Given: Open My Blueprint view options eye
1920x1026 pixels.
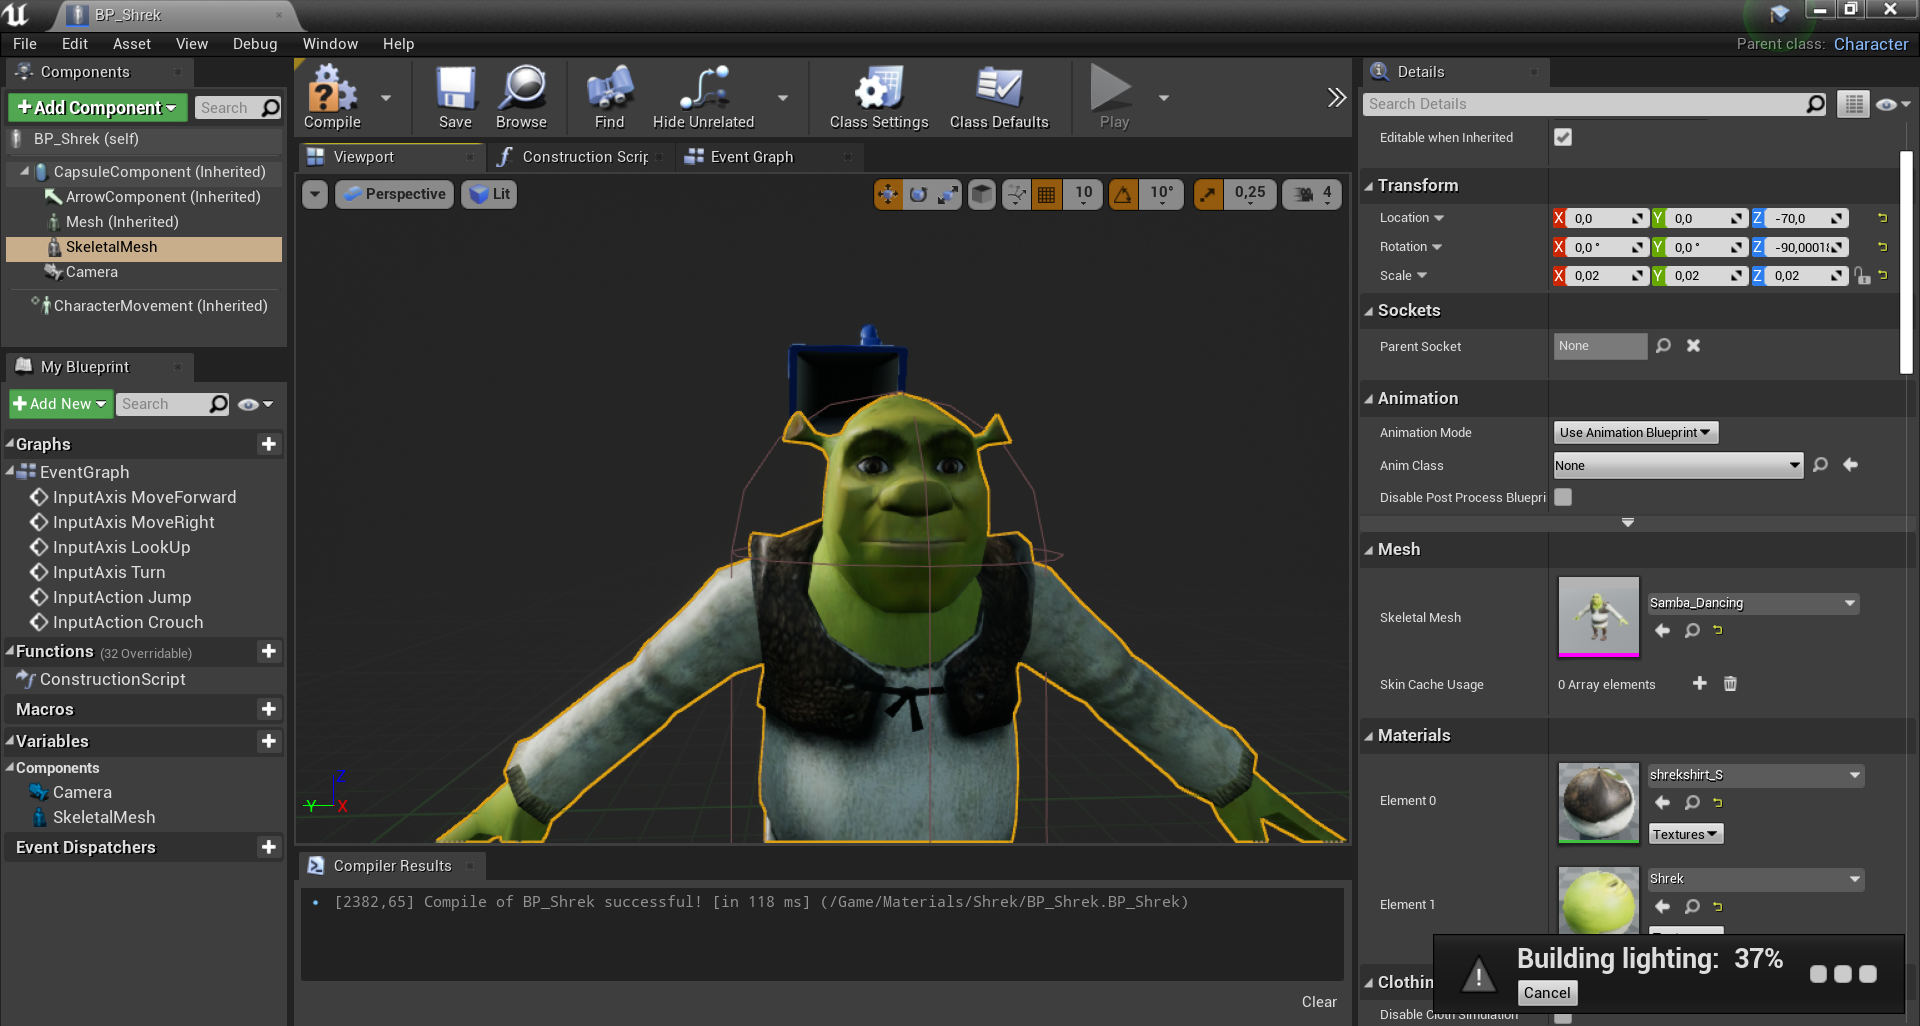Looking at the screenshot, I should pyautogui.click(x=255, y=404).
